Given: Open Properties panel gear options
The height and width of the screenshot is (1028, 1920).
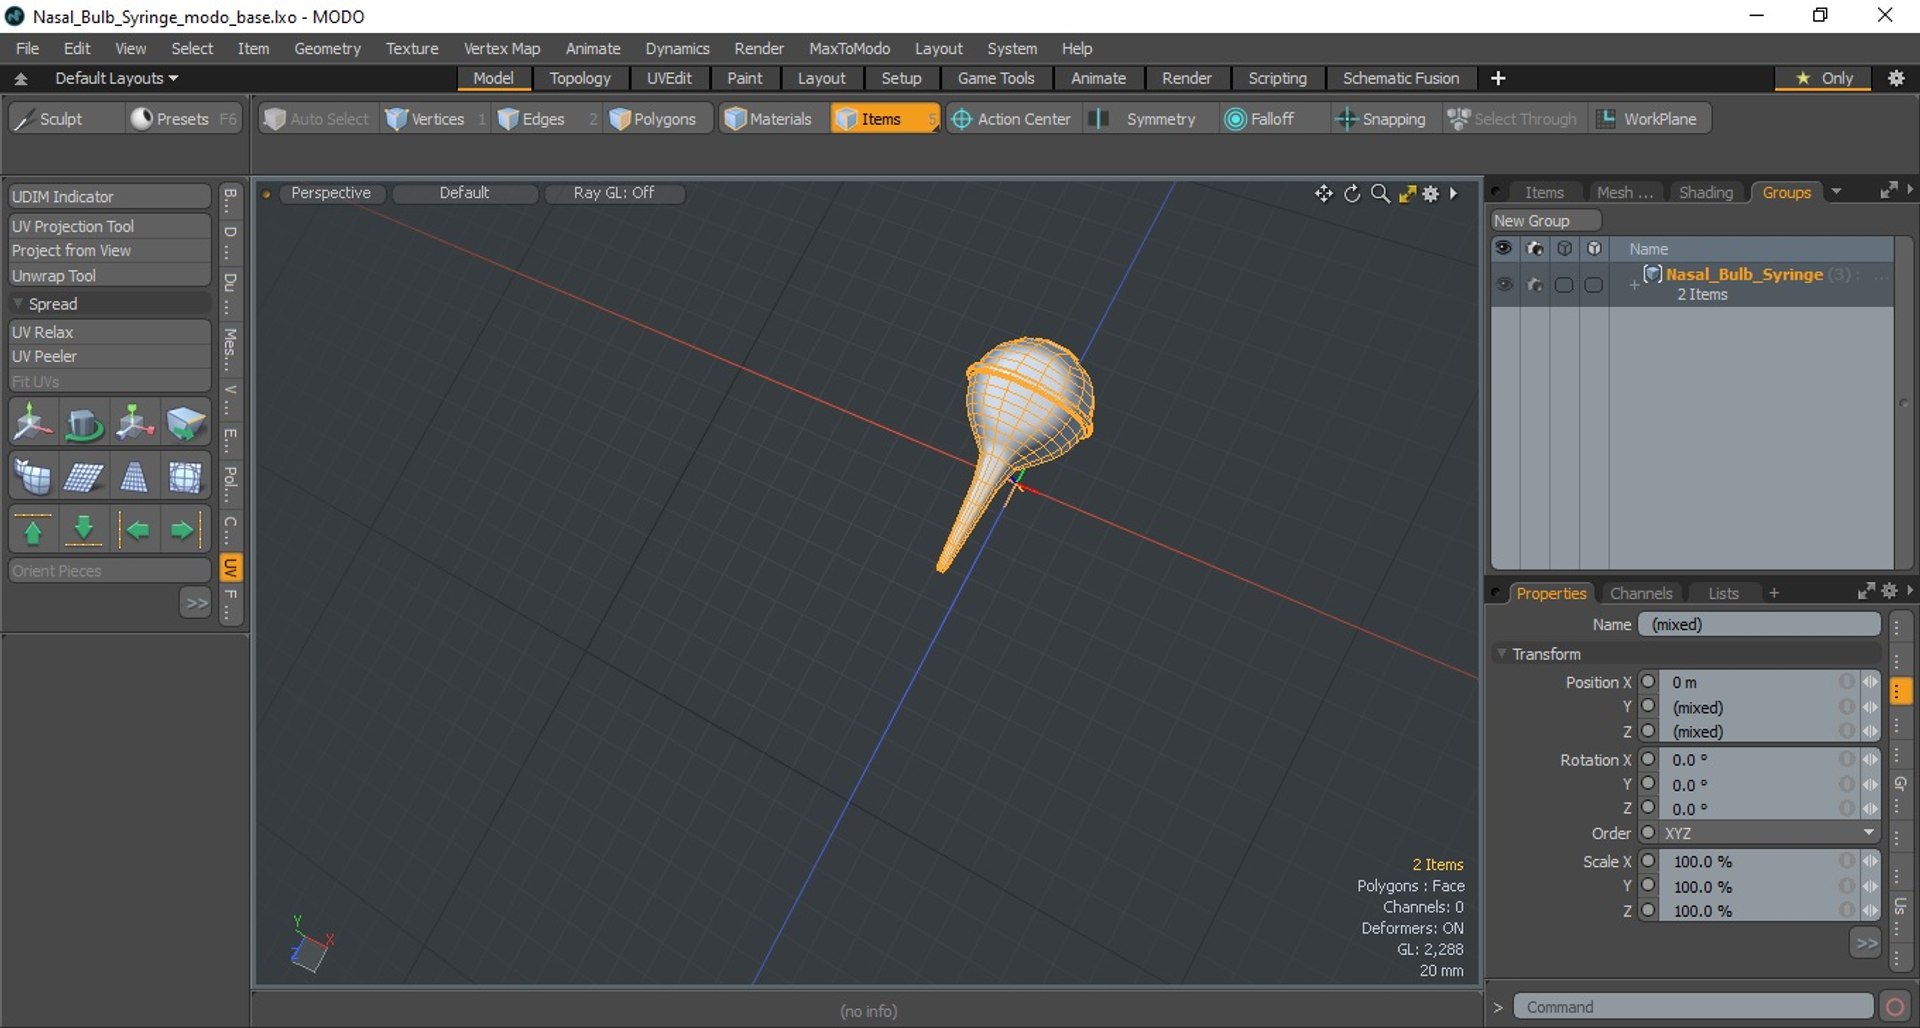Looking at the screenshot, I should coord(1889,591).
